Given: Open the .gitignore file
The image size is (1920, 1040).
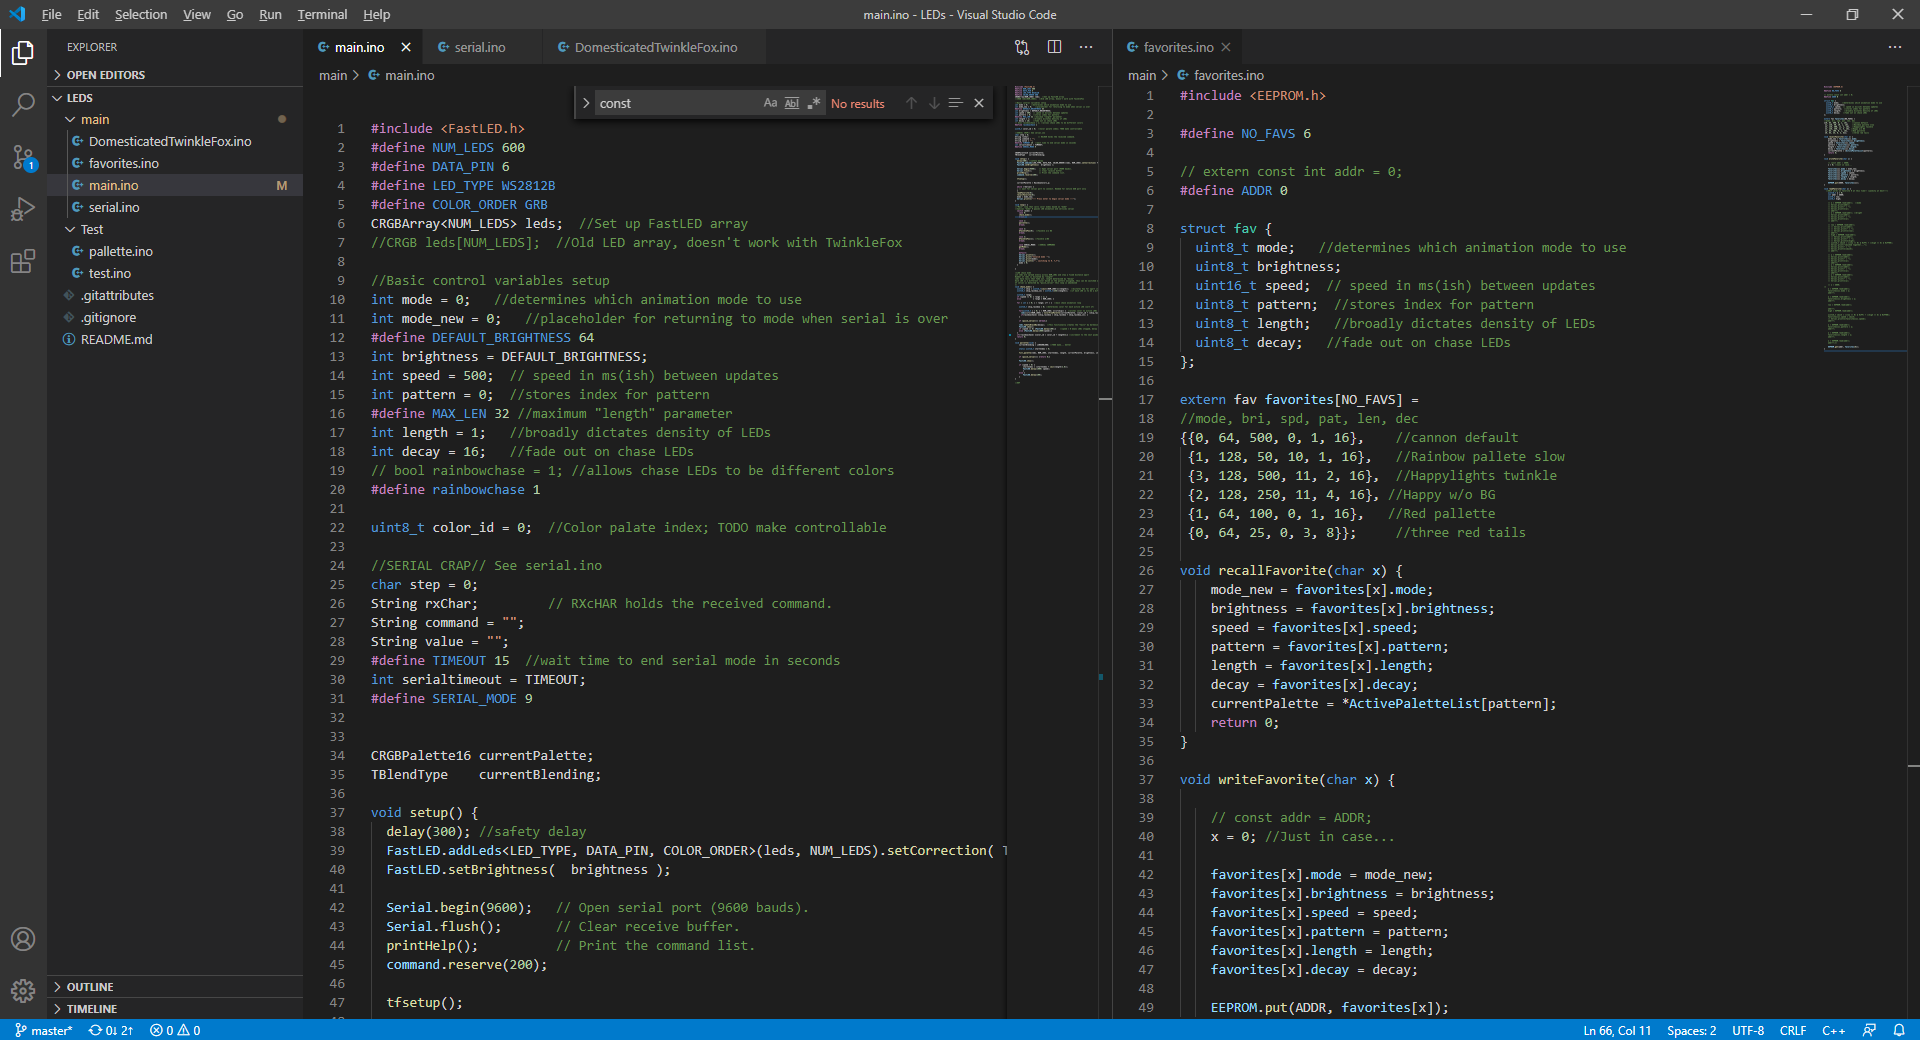Looking at the screenshot, I should point(175,317).
